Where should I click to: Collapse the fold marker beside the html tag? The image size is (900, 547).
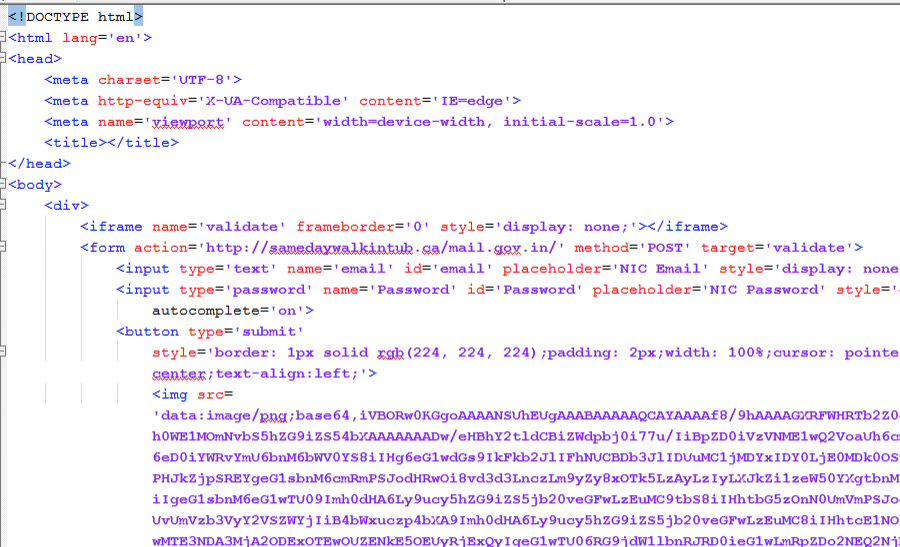click(x=2, y=37)
